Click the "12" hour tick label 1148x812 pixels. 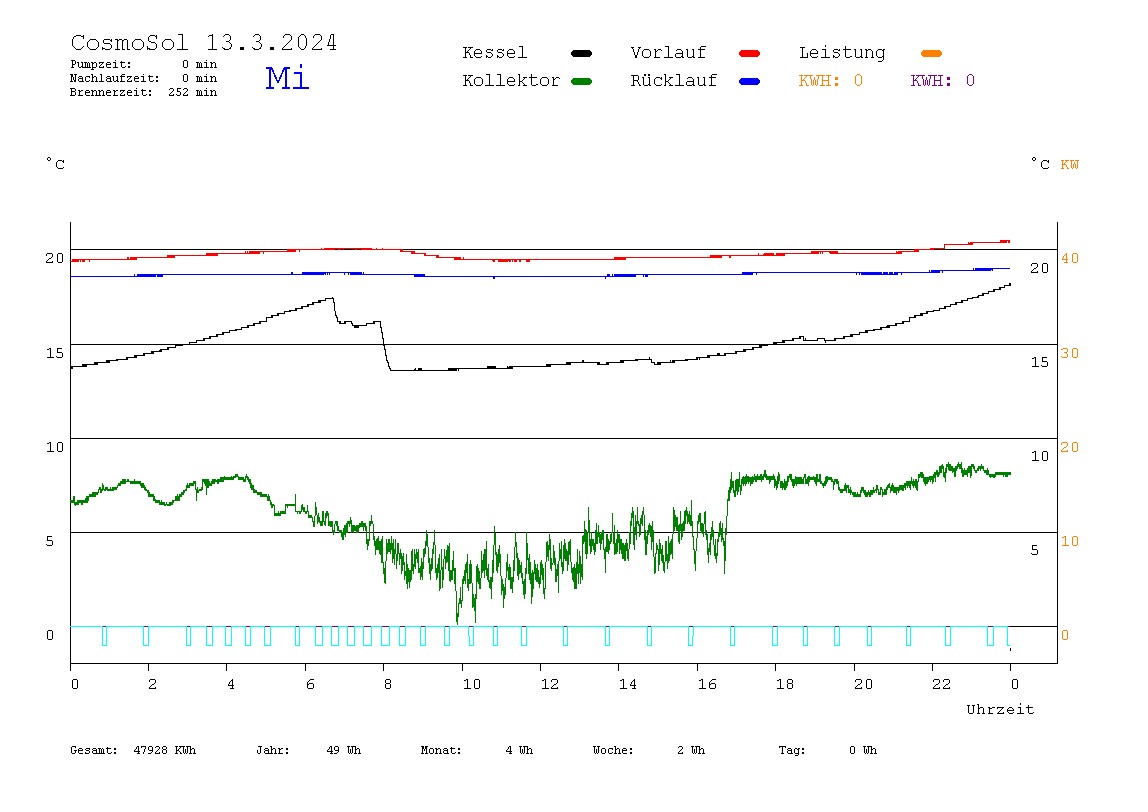(550, 684)
